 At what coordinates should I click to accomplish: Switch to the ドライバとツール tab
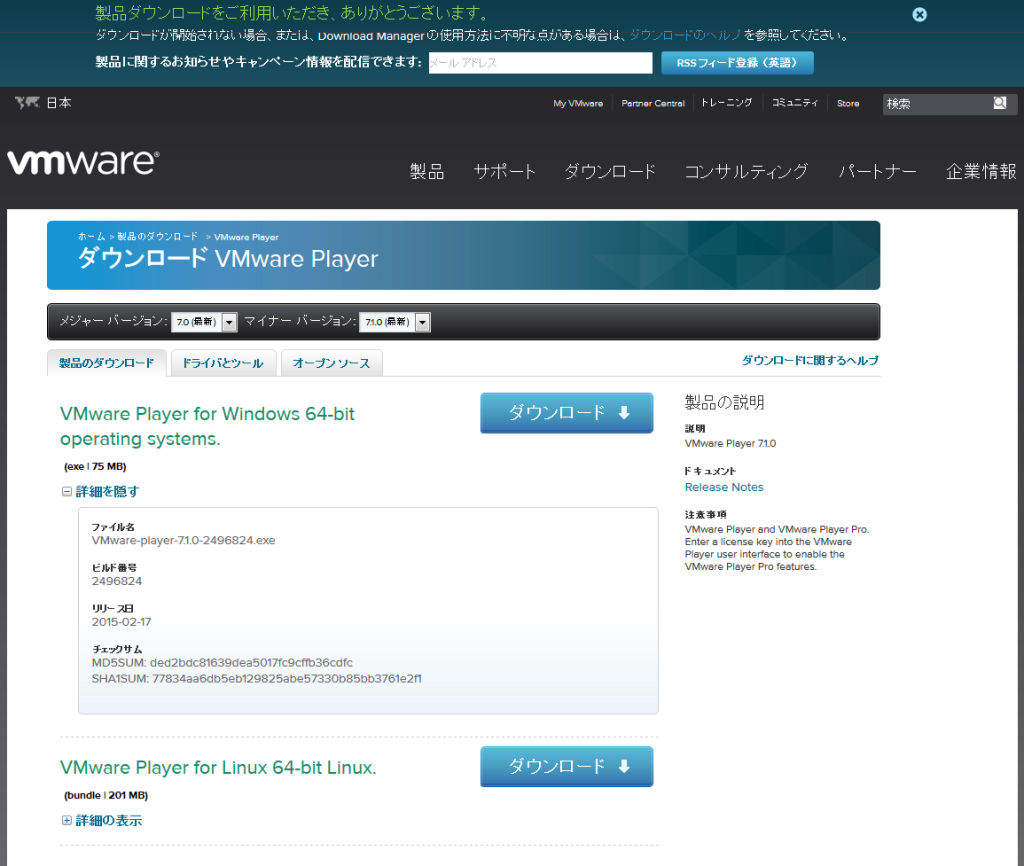point(222,363)
